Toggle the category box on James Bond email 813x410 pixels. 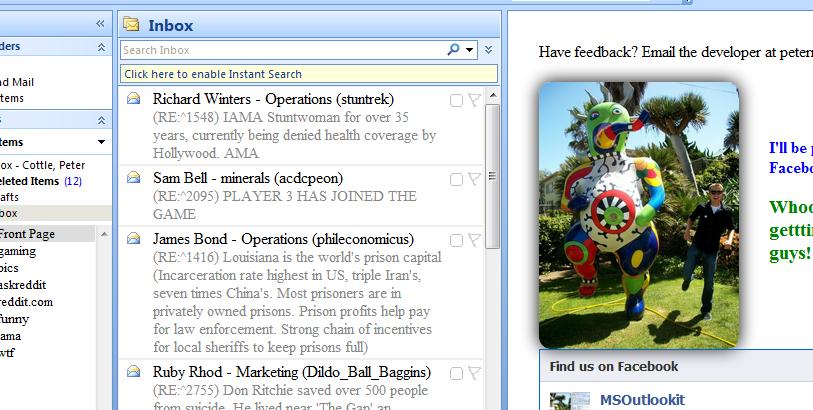coord(456,240)
